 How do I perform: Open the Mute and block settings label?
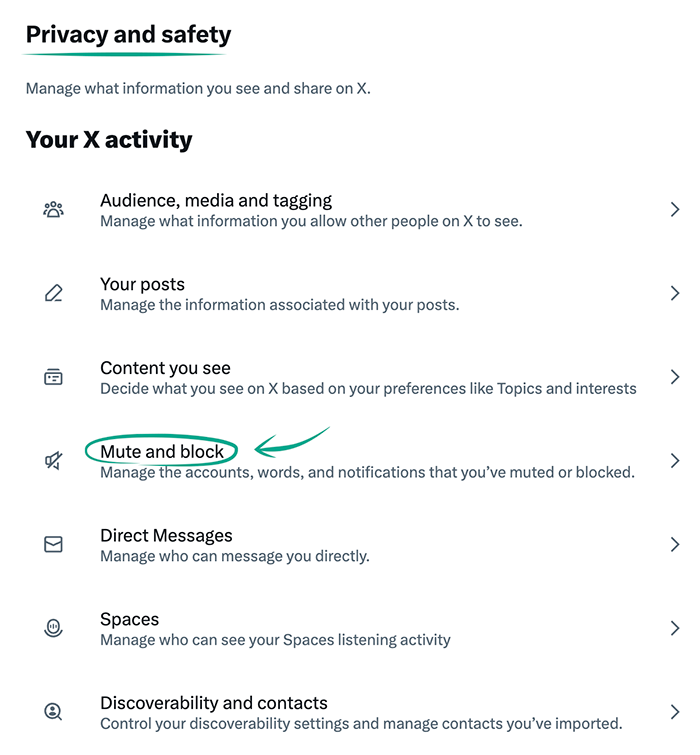click(x=162, y=452)
